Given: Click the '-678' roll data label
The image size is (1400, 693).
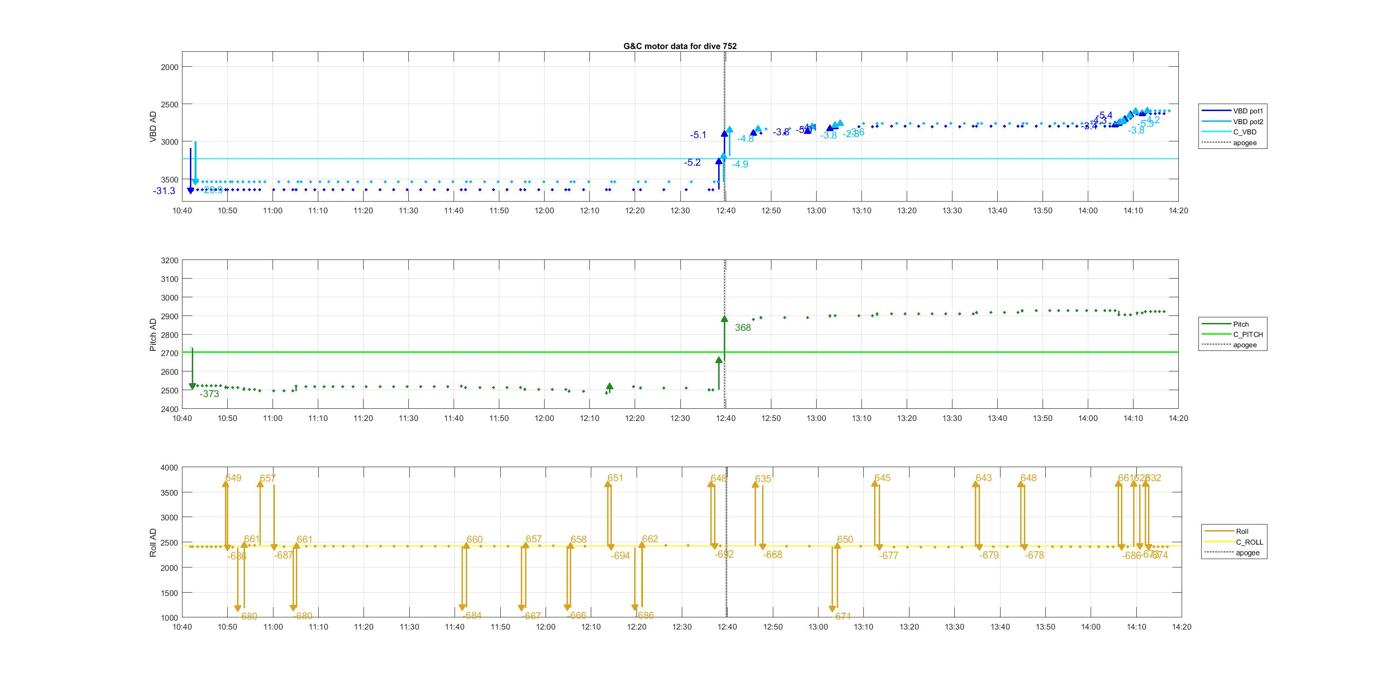Looking at the screenshot, I should pyautogui.click(x=1035, y=555).
